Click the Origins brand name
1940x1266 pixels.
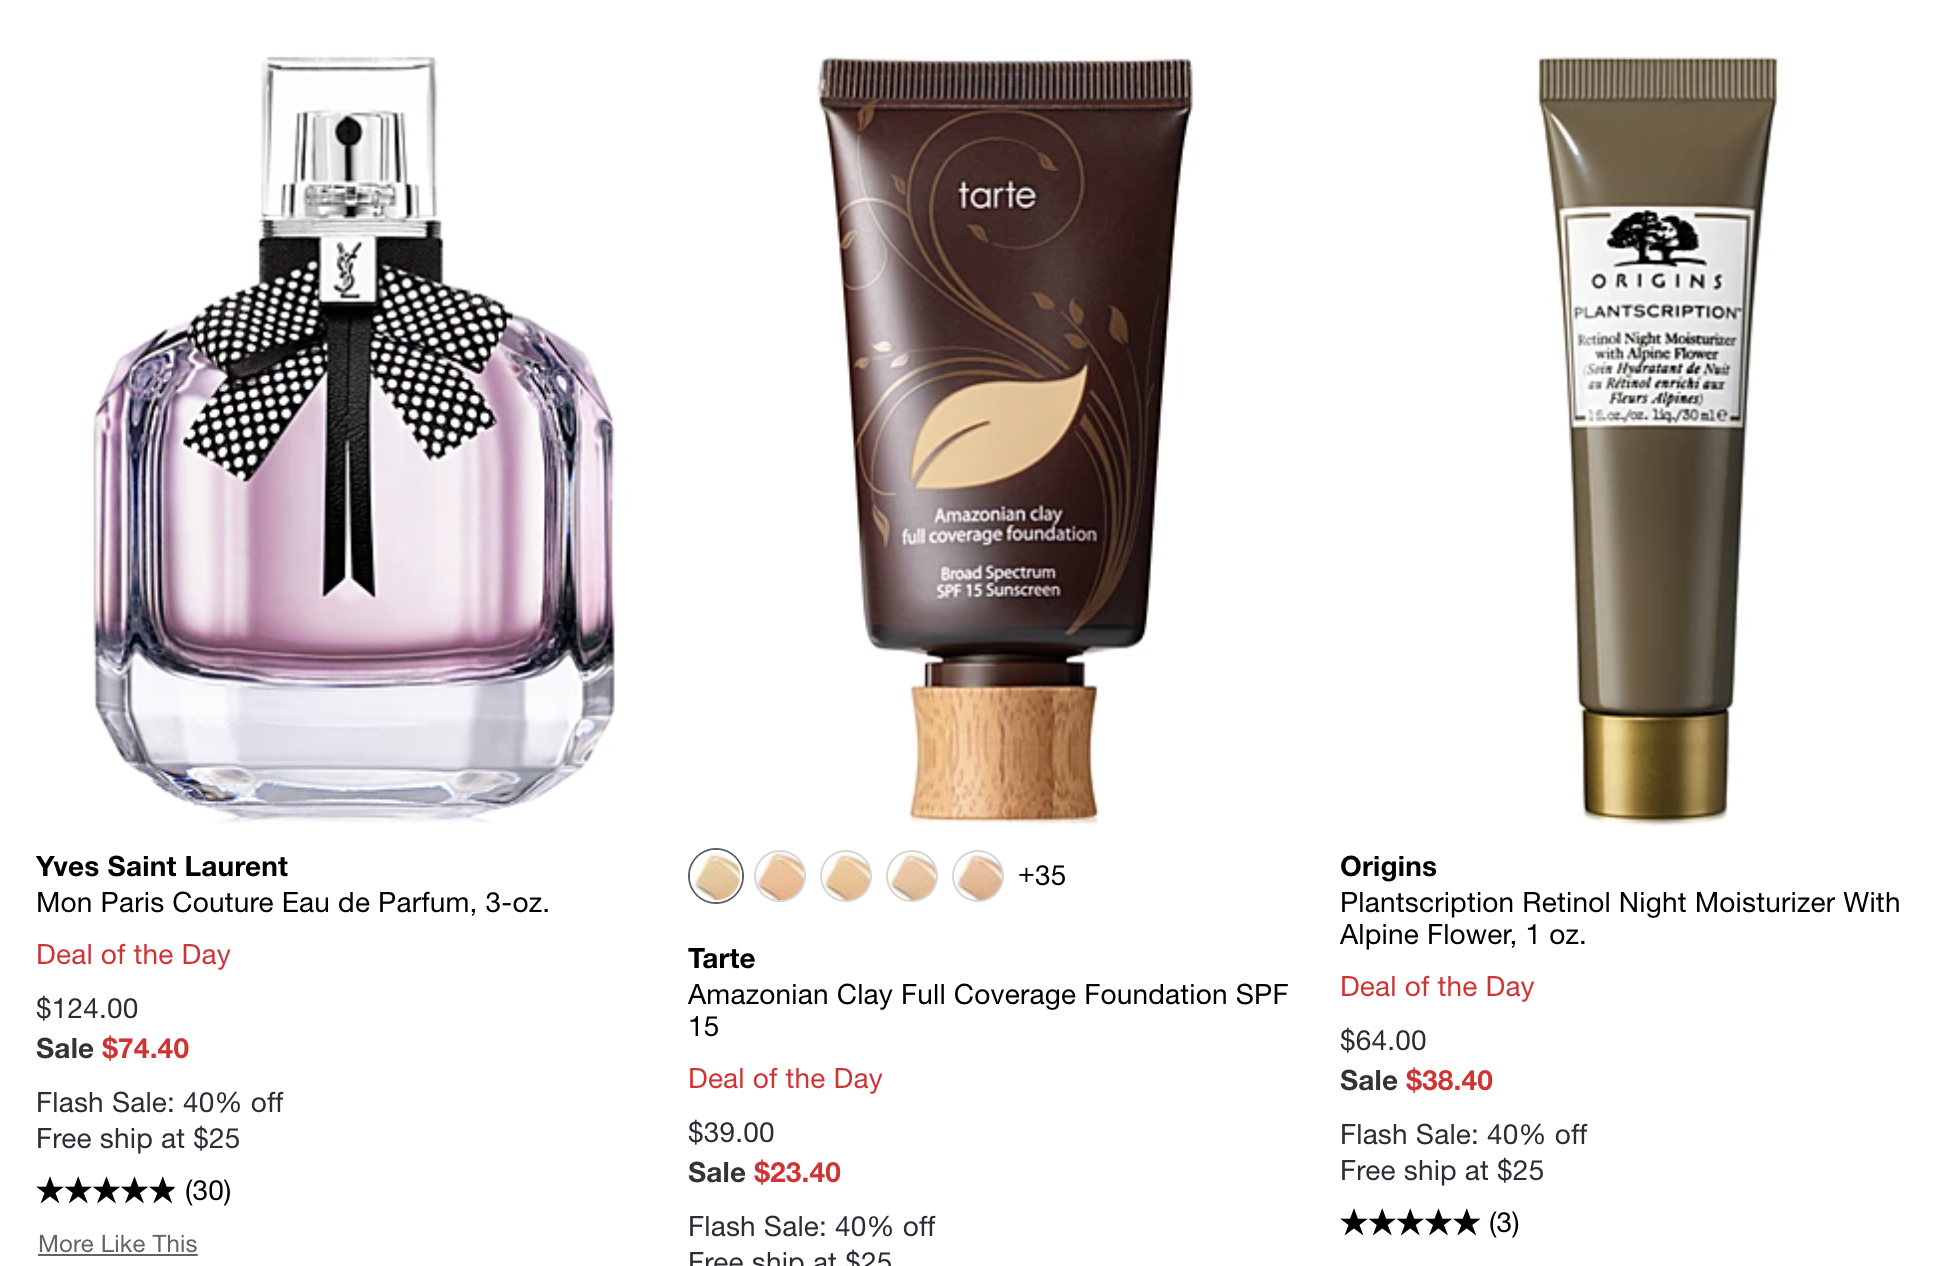1388,866
